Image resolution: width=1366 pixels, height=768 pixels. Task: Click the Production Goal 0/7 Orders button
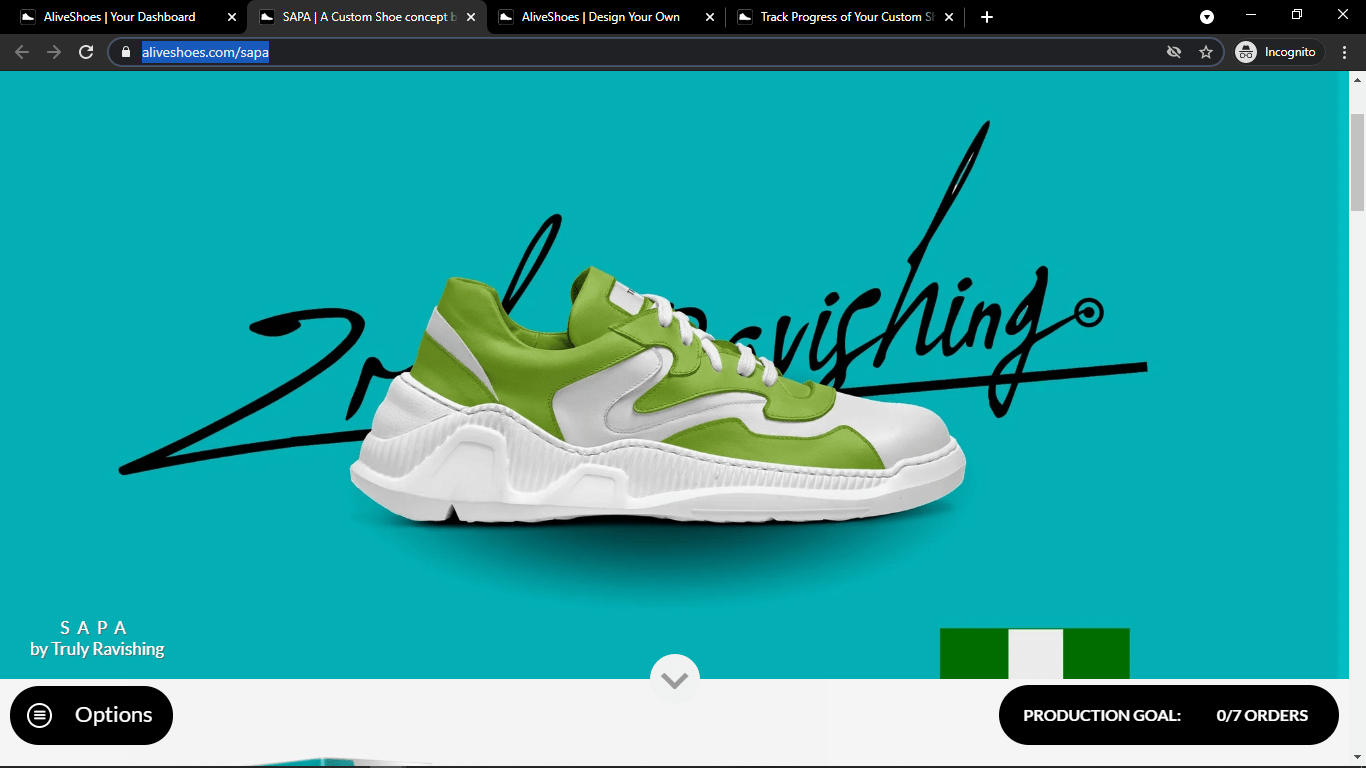[1168, 715]
